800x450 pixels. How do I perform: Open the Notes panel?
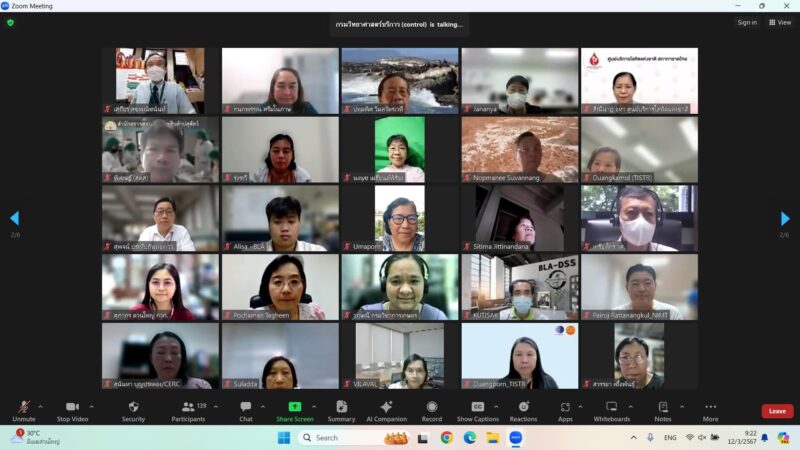pyautogui.click(x=663, y=411)
